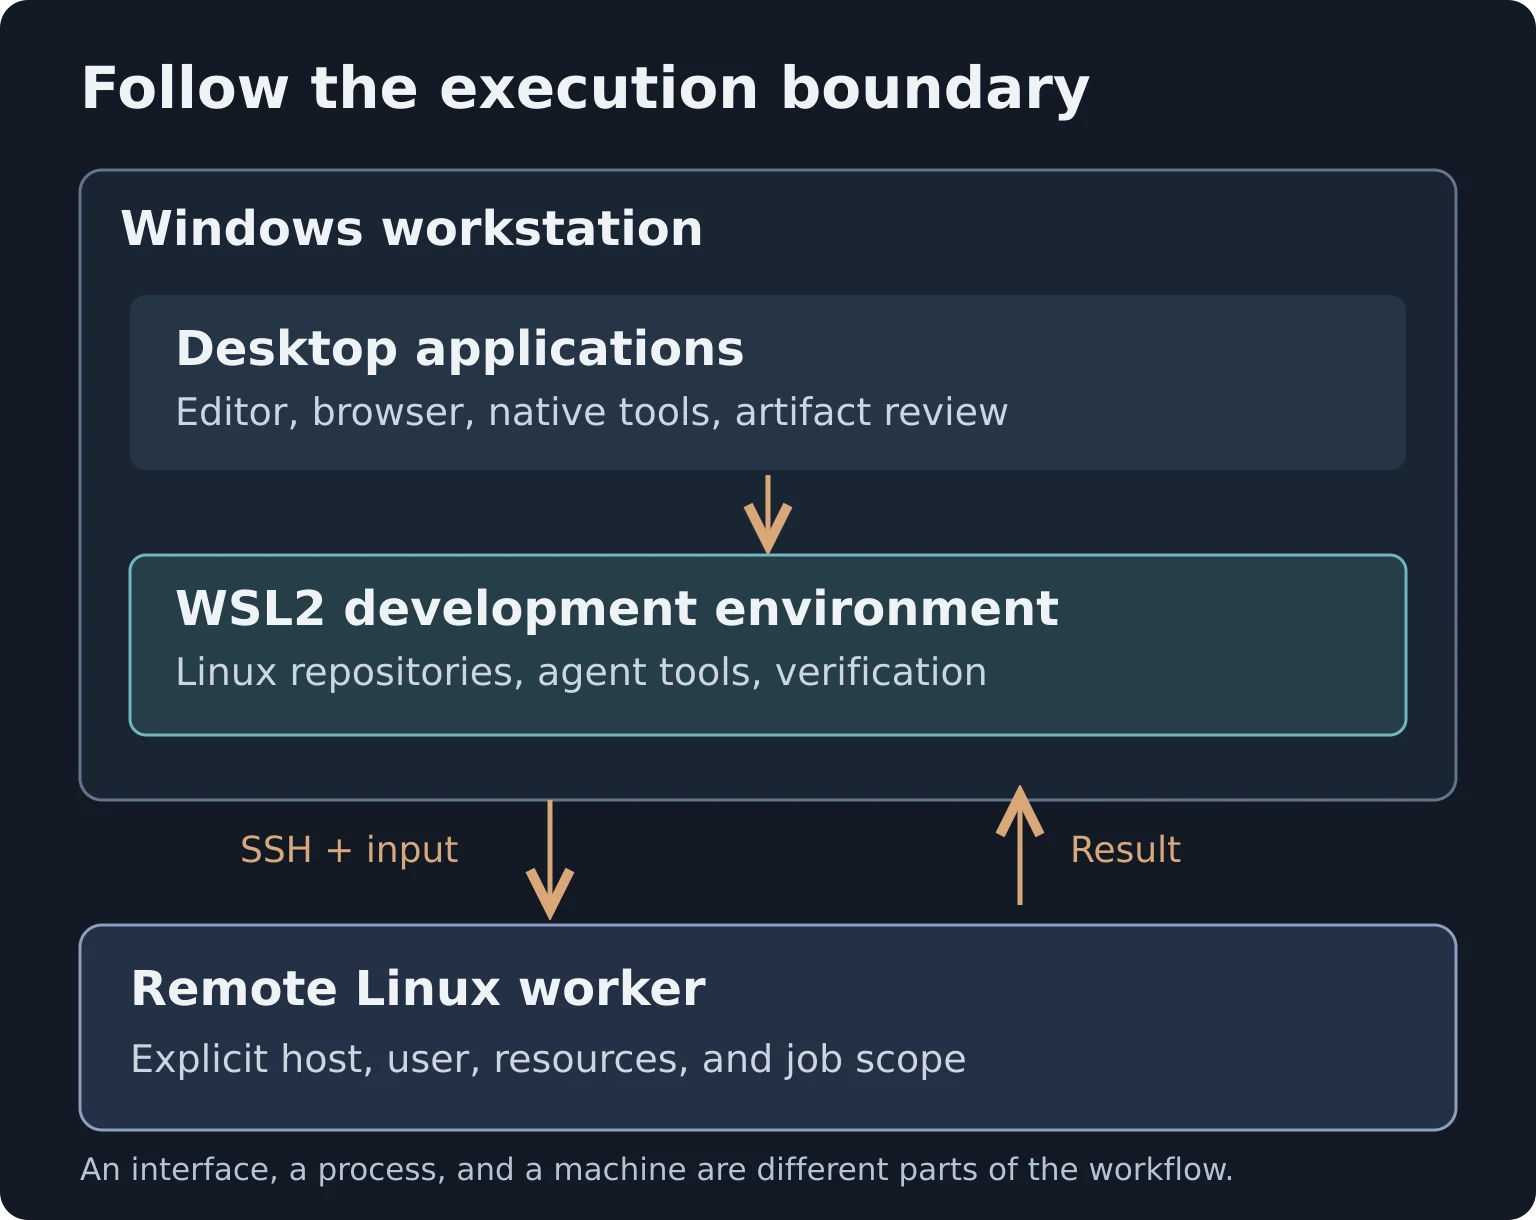Click 'Explicit host, user, resources, and job scope'
Viewport: 1536px width, 1220px height.
tap(548, 1060)
